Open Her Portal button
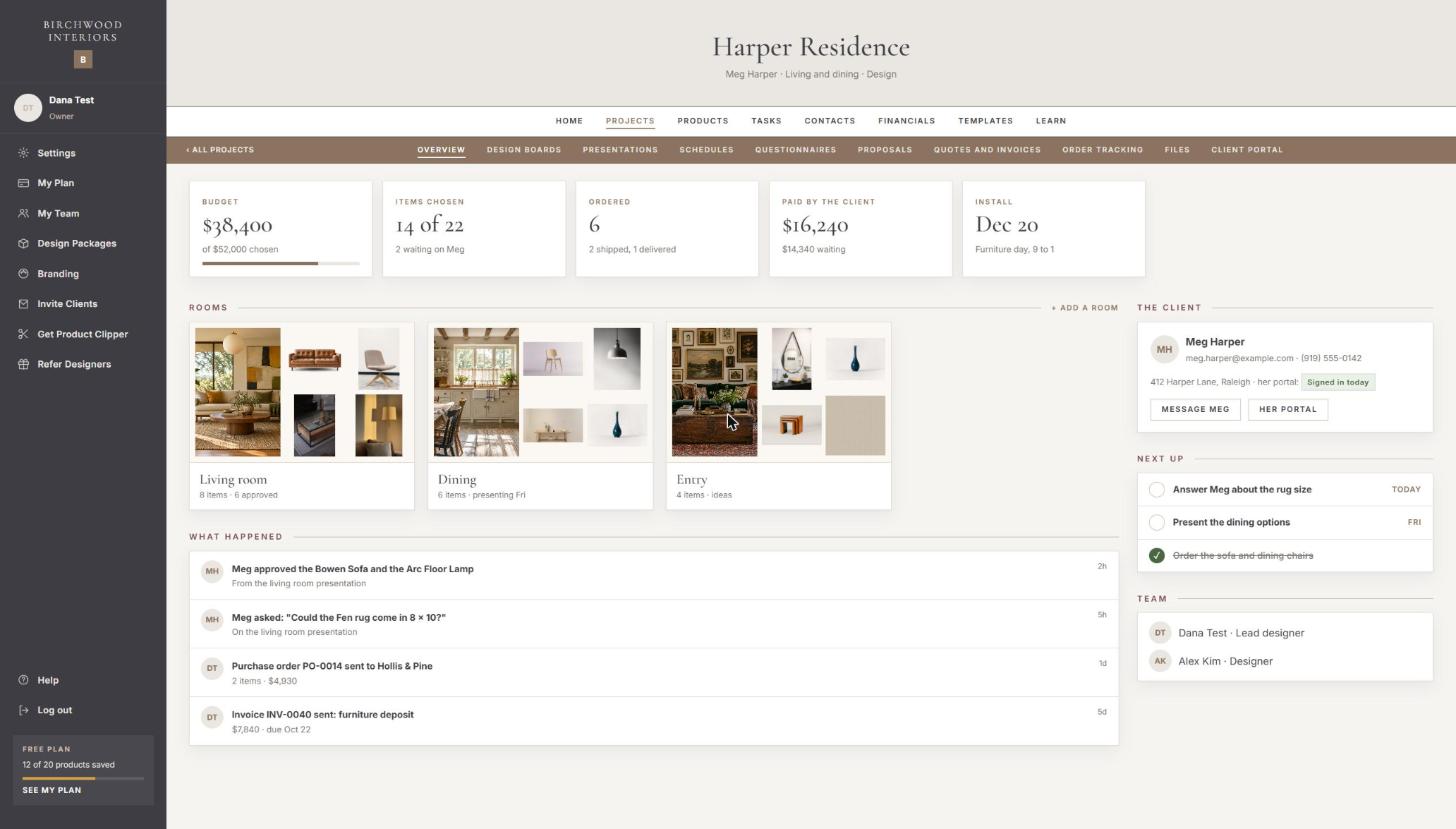Viewport: 1456px width, 829px height. tap(1288, 409)
